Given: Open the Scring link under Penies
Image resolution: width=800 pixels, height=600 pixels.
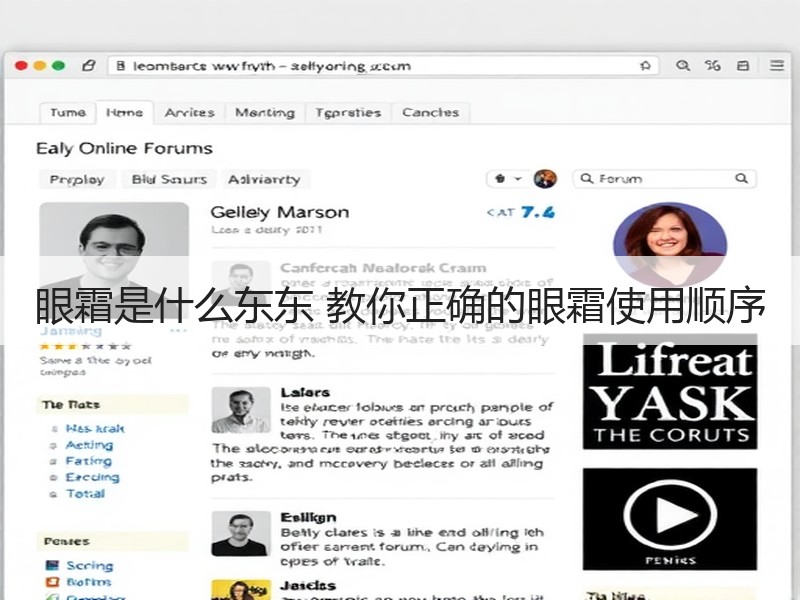Looking at the screenshot, I should [x=90, y=565].
